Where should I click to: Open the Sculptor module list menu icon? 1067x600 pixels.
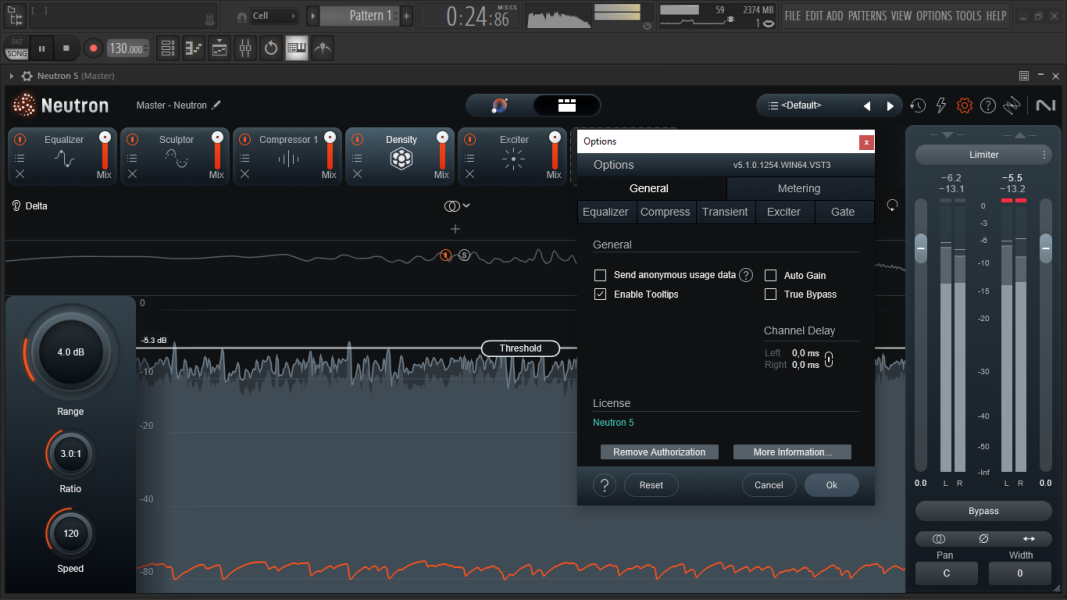[132, 158]
